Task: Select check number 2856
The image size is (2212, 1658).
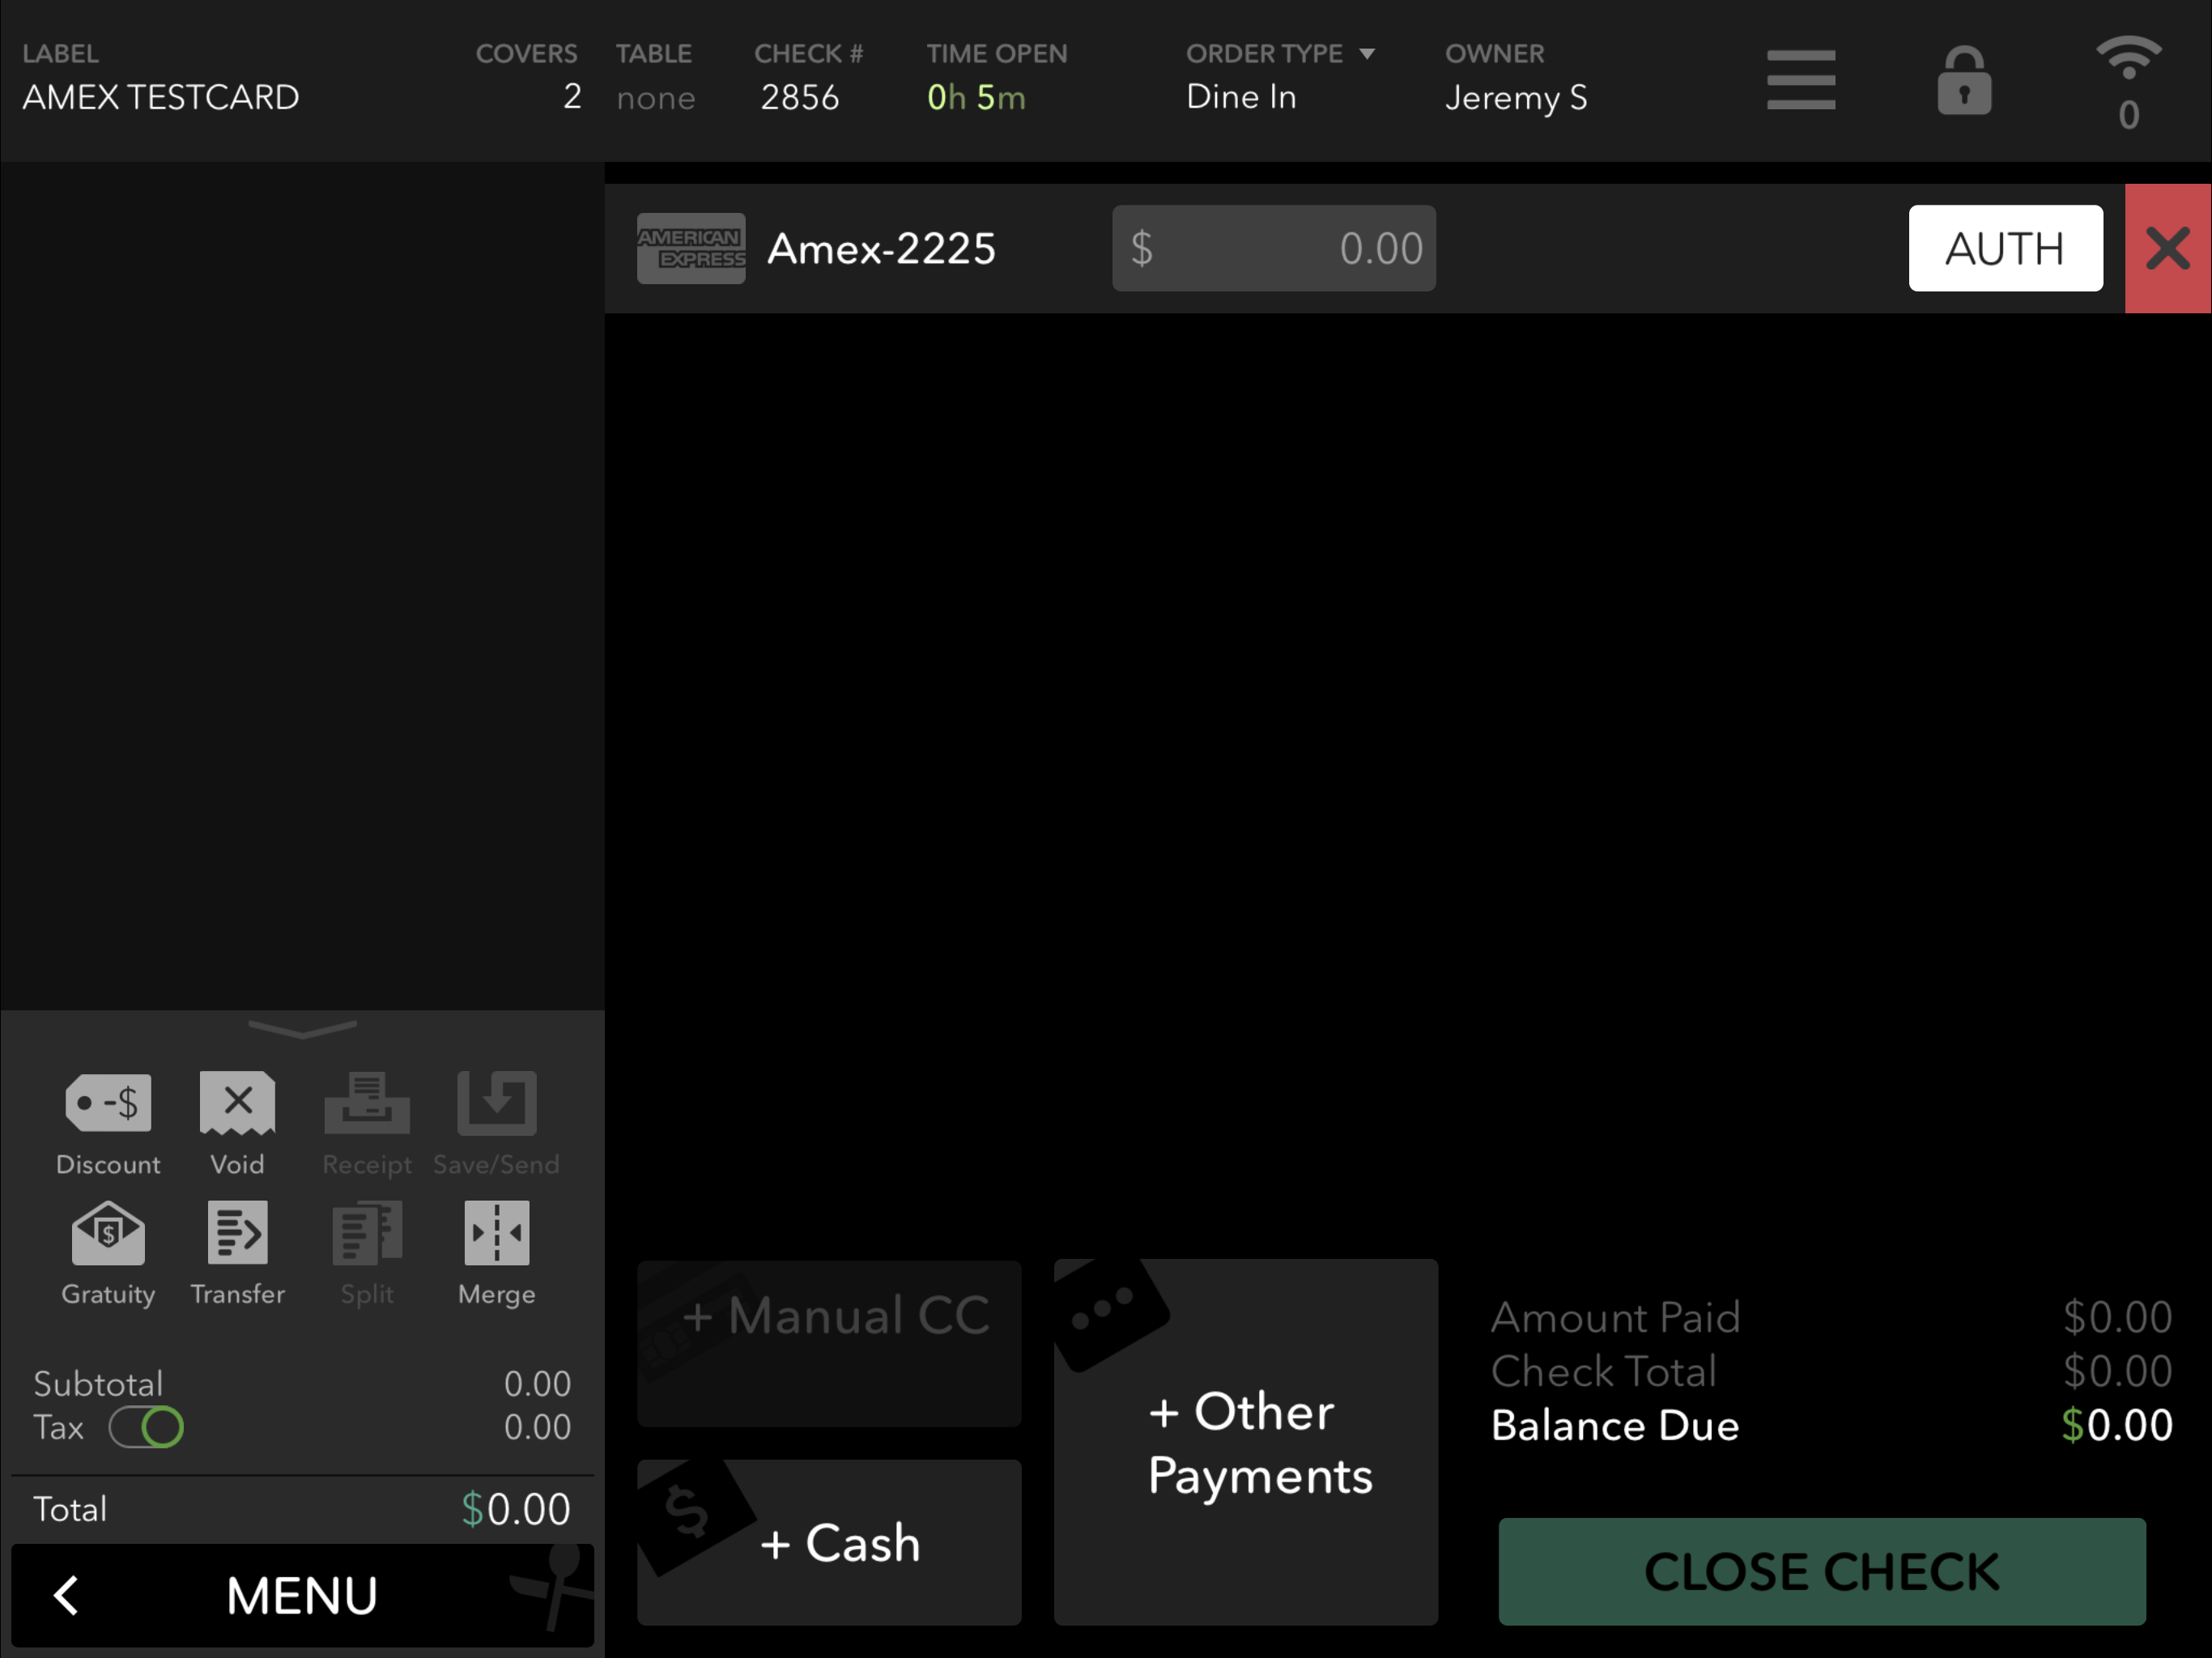Action: (x=799, y=97)
